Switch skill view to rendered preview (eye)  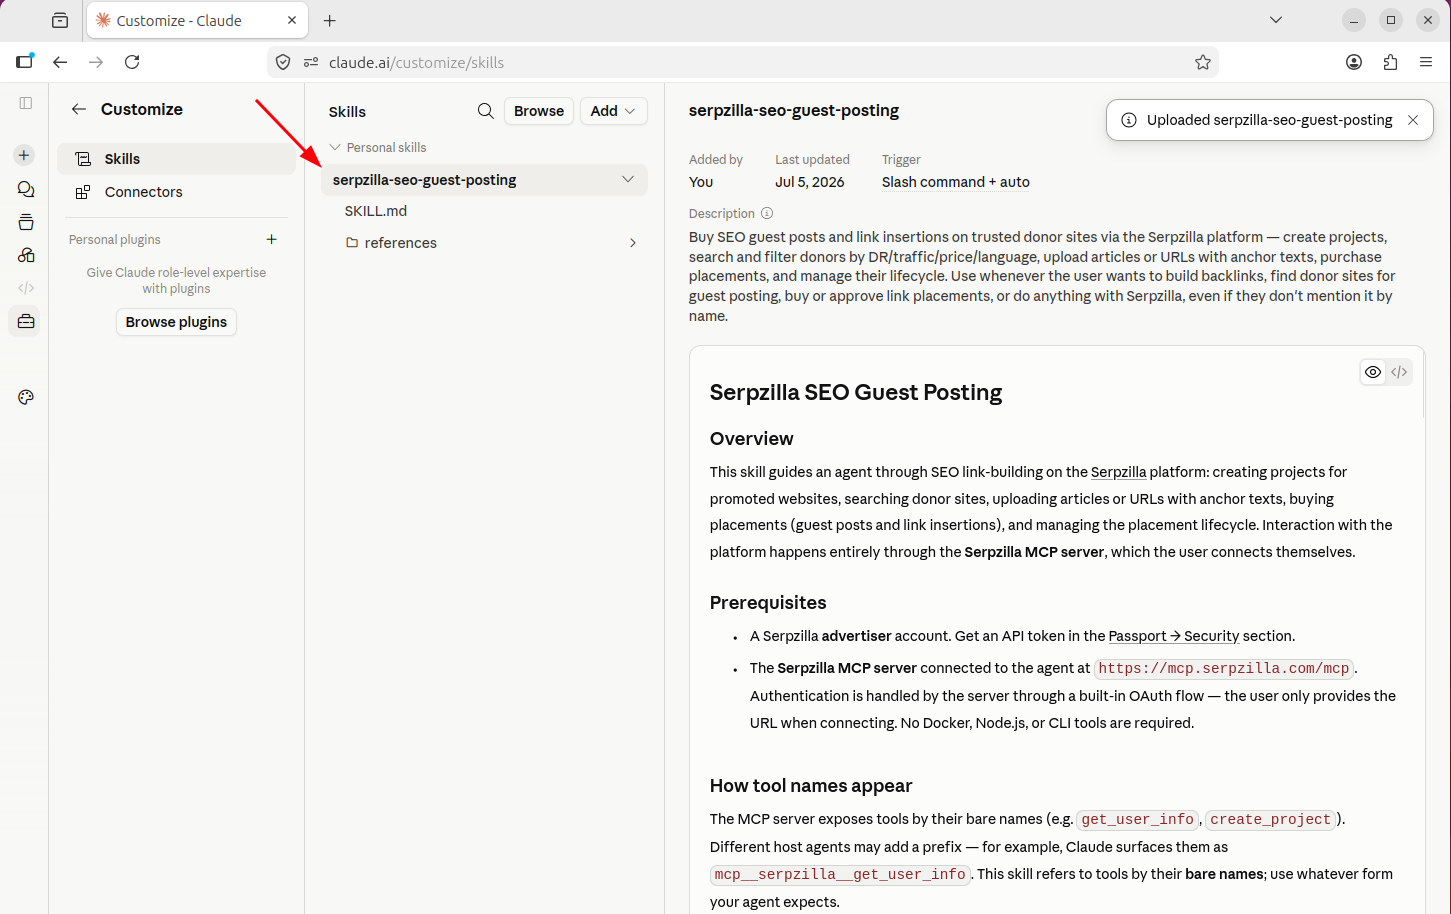click(1373, 372)
